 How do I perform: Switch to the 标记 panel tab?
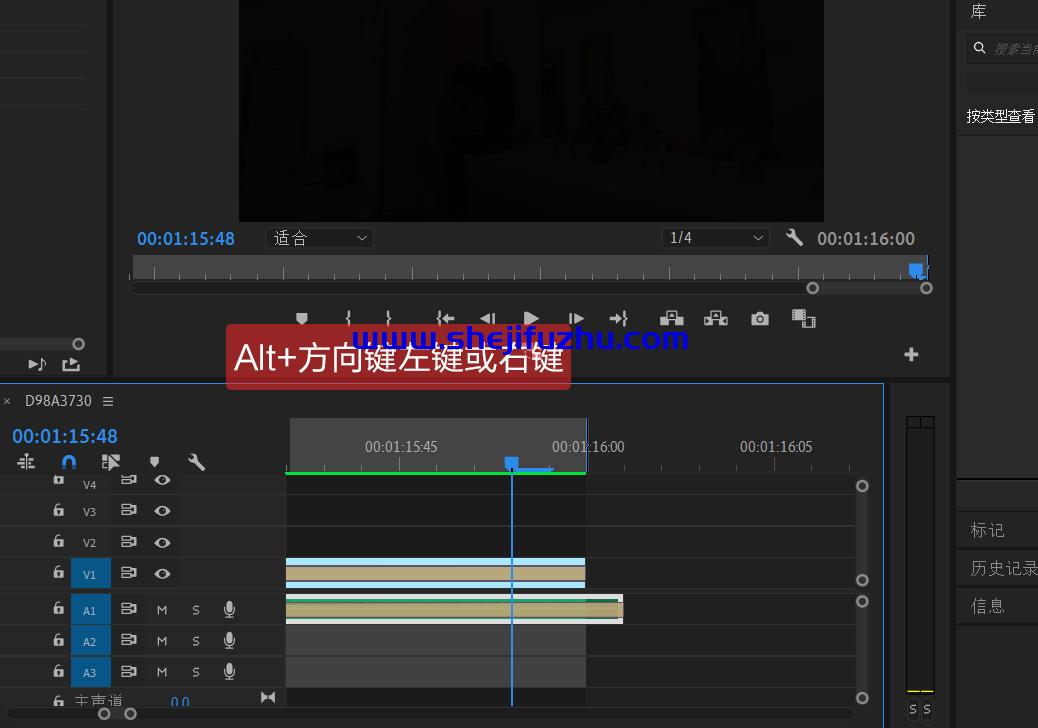987,530
